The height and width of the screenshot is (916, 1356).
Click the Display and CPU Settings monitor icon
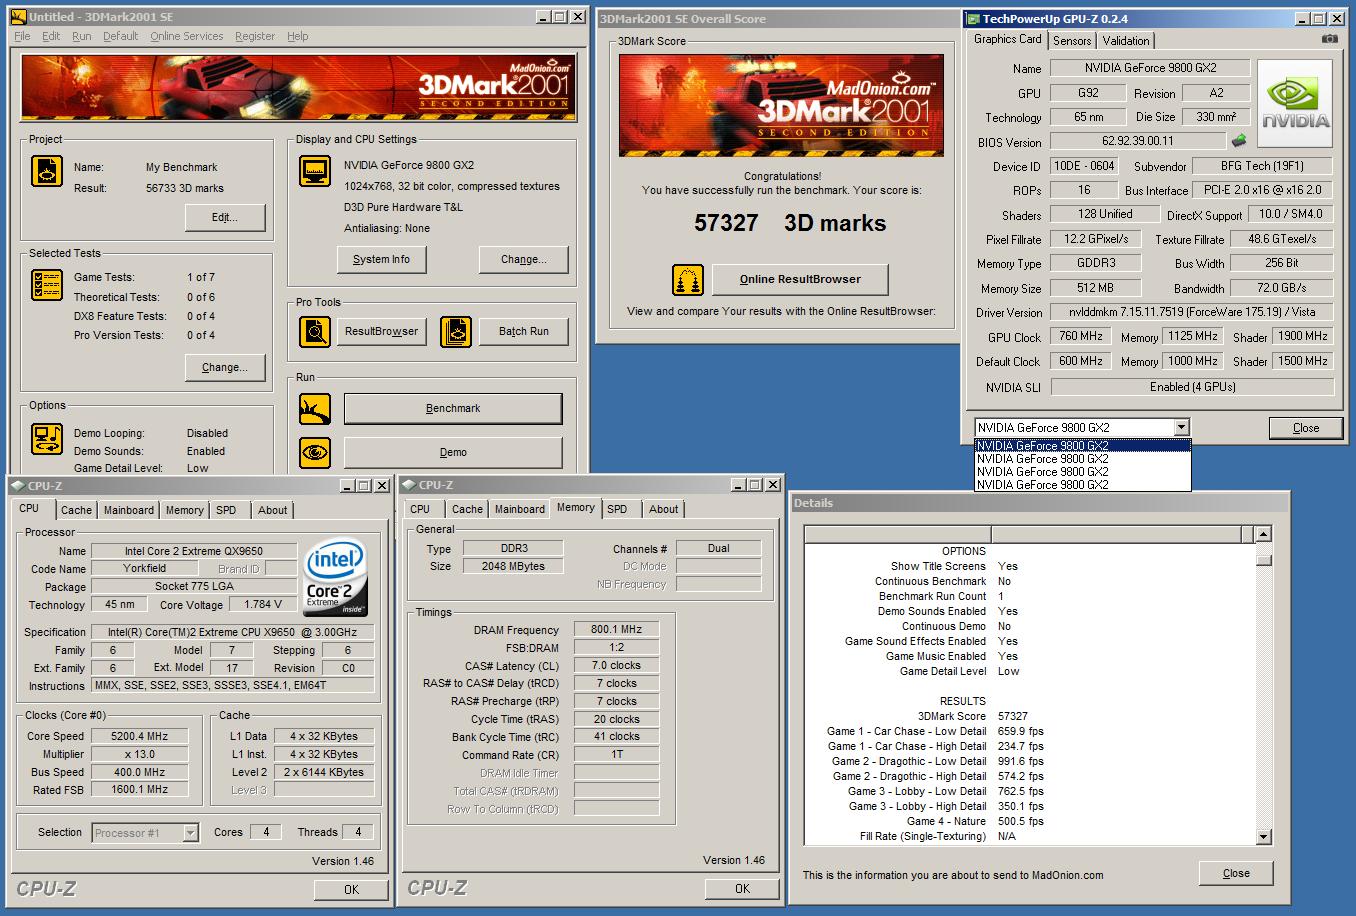pos(315,172)
